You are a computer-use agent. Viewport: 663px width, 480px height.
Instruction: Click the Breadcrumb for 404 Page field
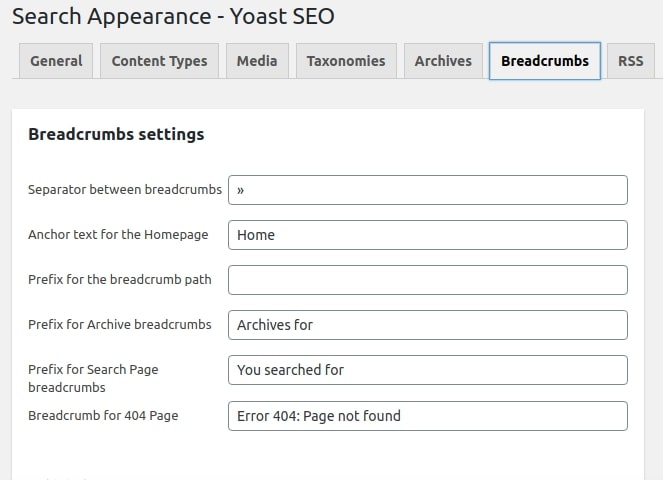427,416
